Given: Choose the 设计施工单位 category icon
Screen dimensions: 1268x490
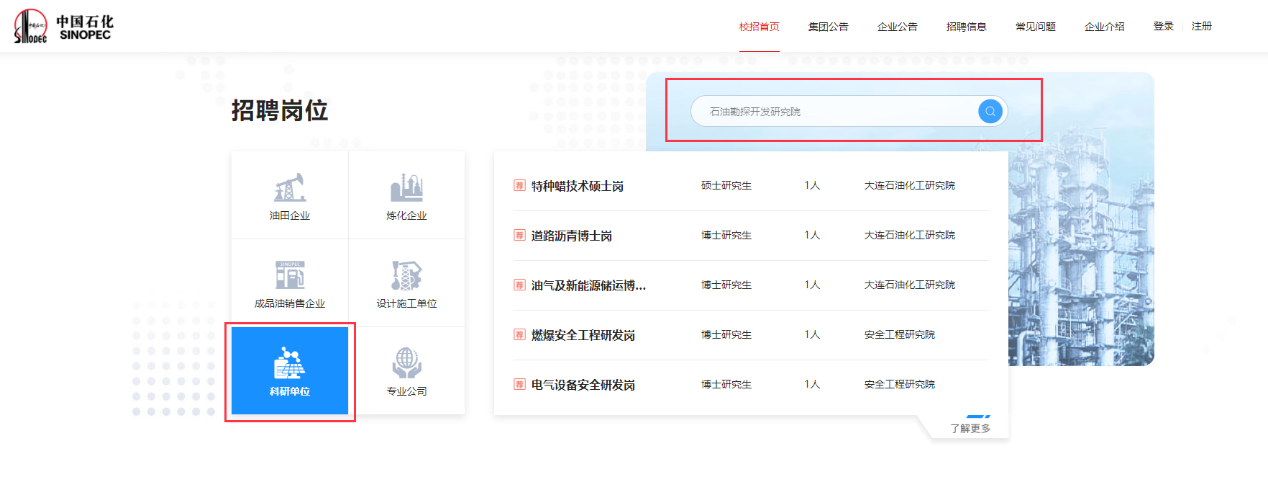Looking at the screenshot, I should [406, 276].
